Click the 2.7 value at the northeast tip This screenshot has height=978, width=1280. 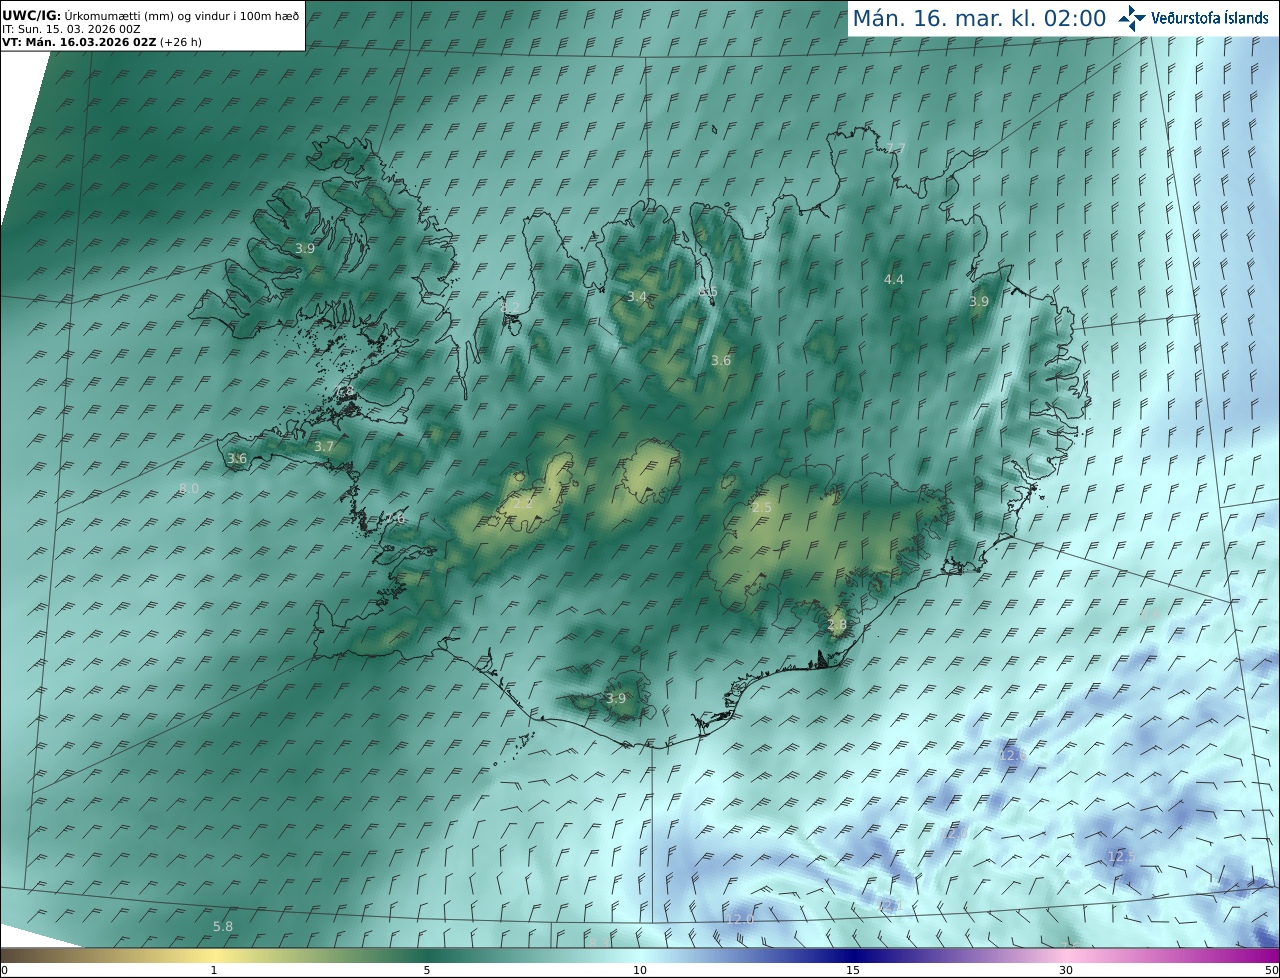896,149
